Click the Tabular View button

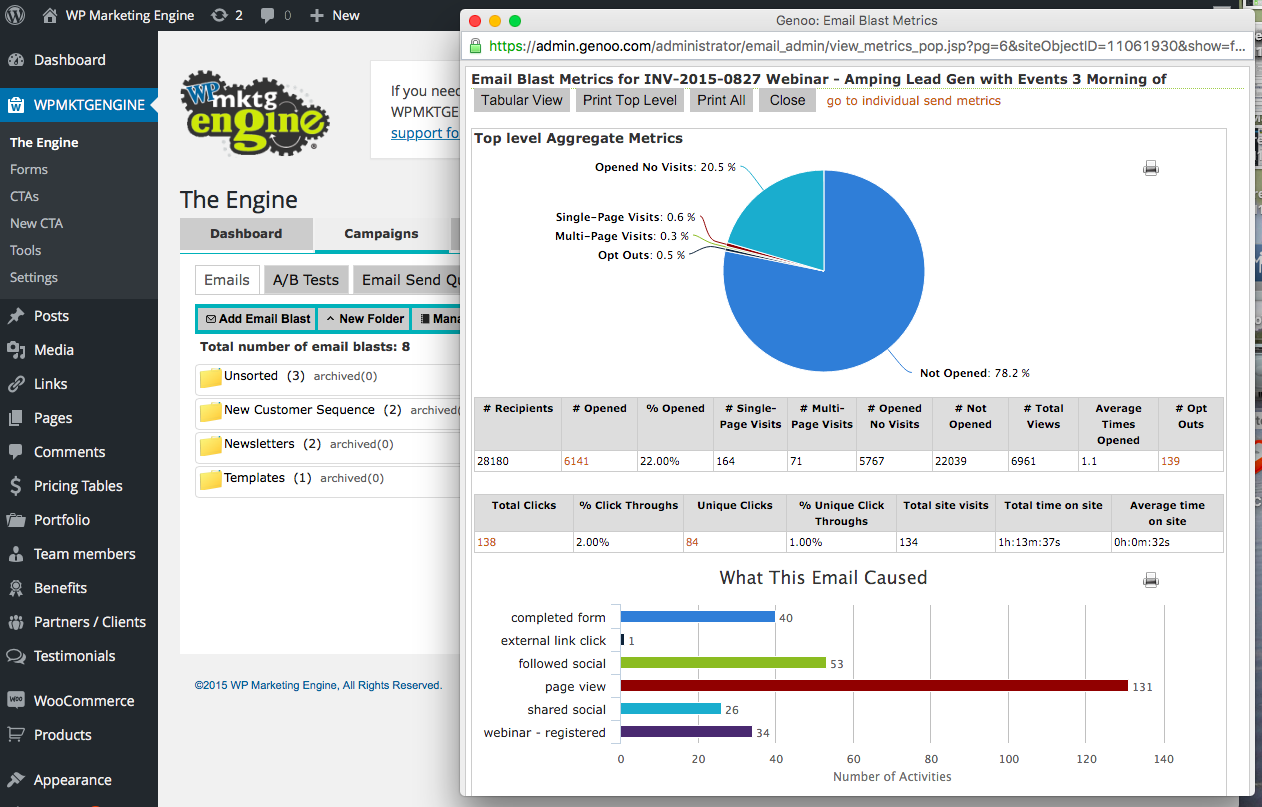click(x=522, y=100)
